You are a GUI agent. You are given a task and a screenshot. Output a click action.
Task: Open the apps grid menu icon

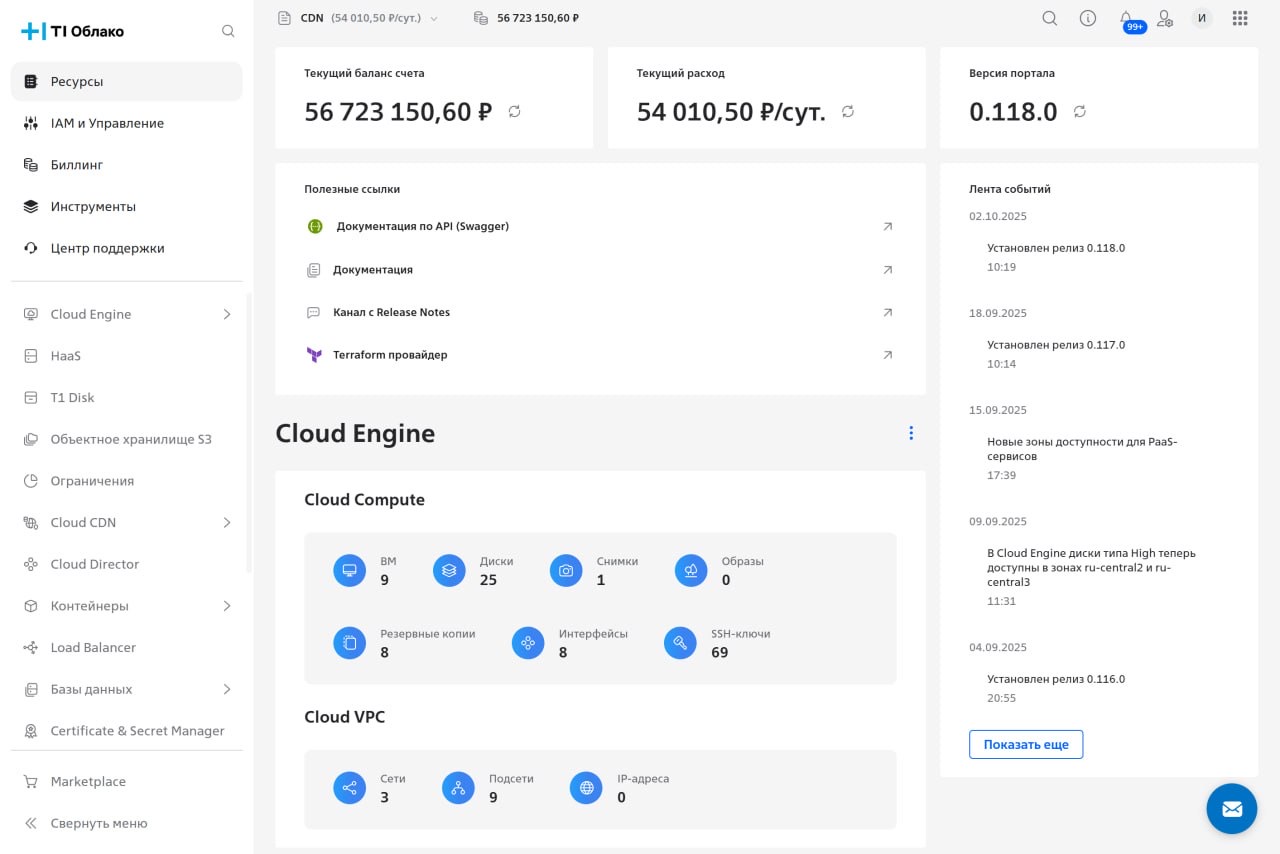point(1240,18)
